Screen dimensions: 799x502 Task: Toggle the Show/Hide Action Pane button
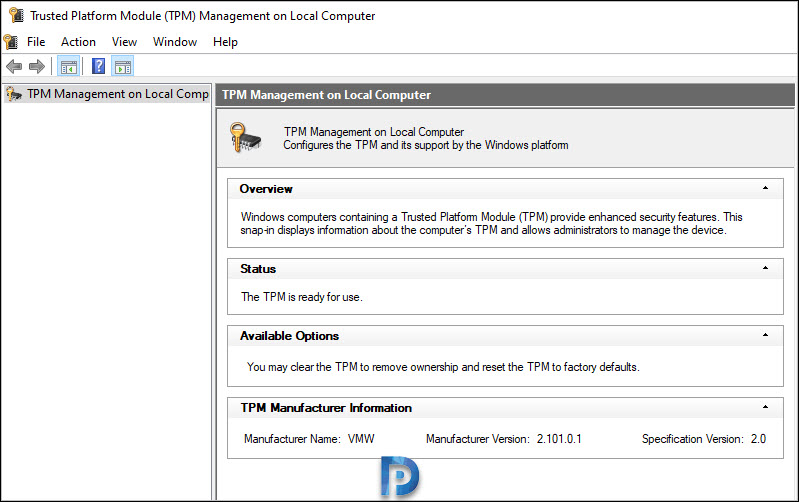point(123,67)
